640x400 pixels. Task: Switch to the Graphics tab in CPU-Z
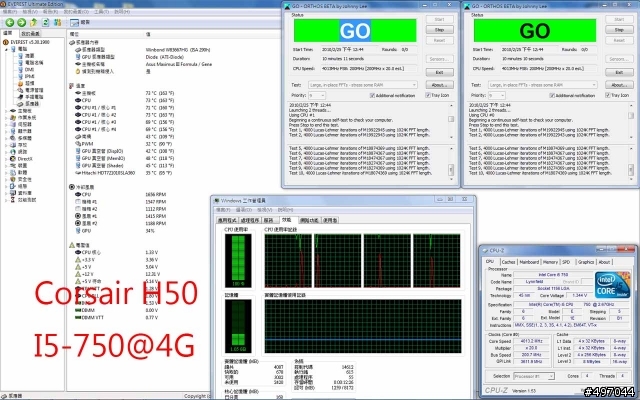(x=586, y=262)
